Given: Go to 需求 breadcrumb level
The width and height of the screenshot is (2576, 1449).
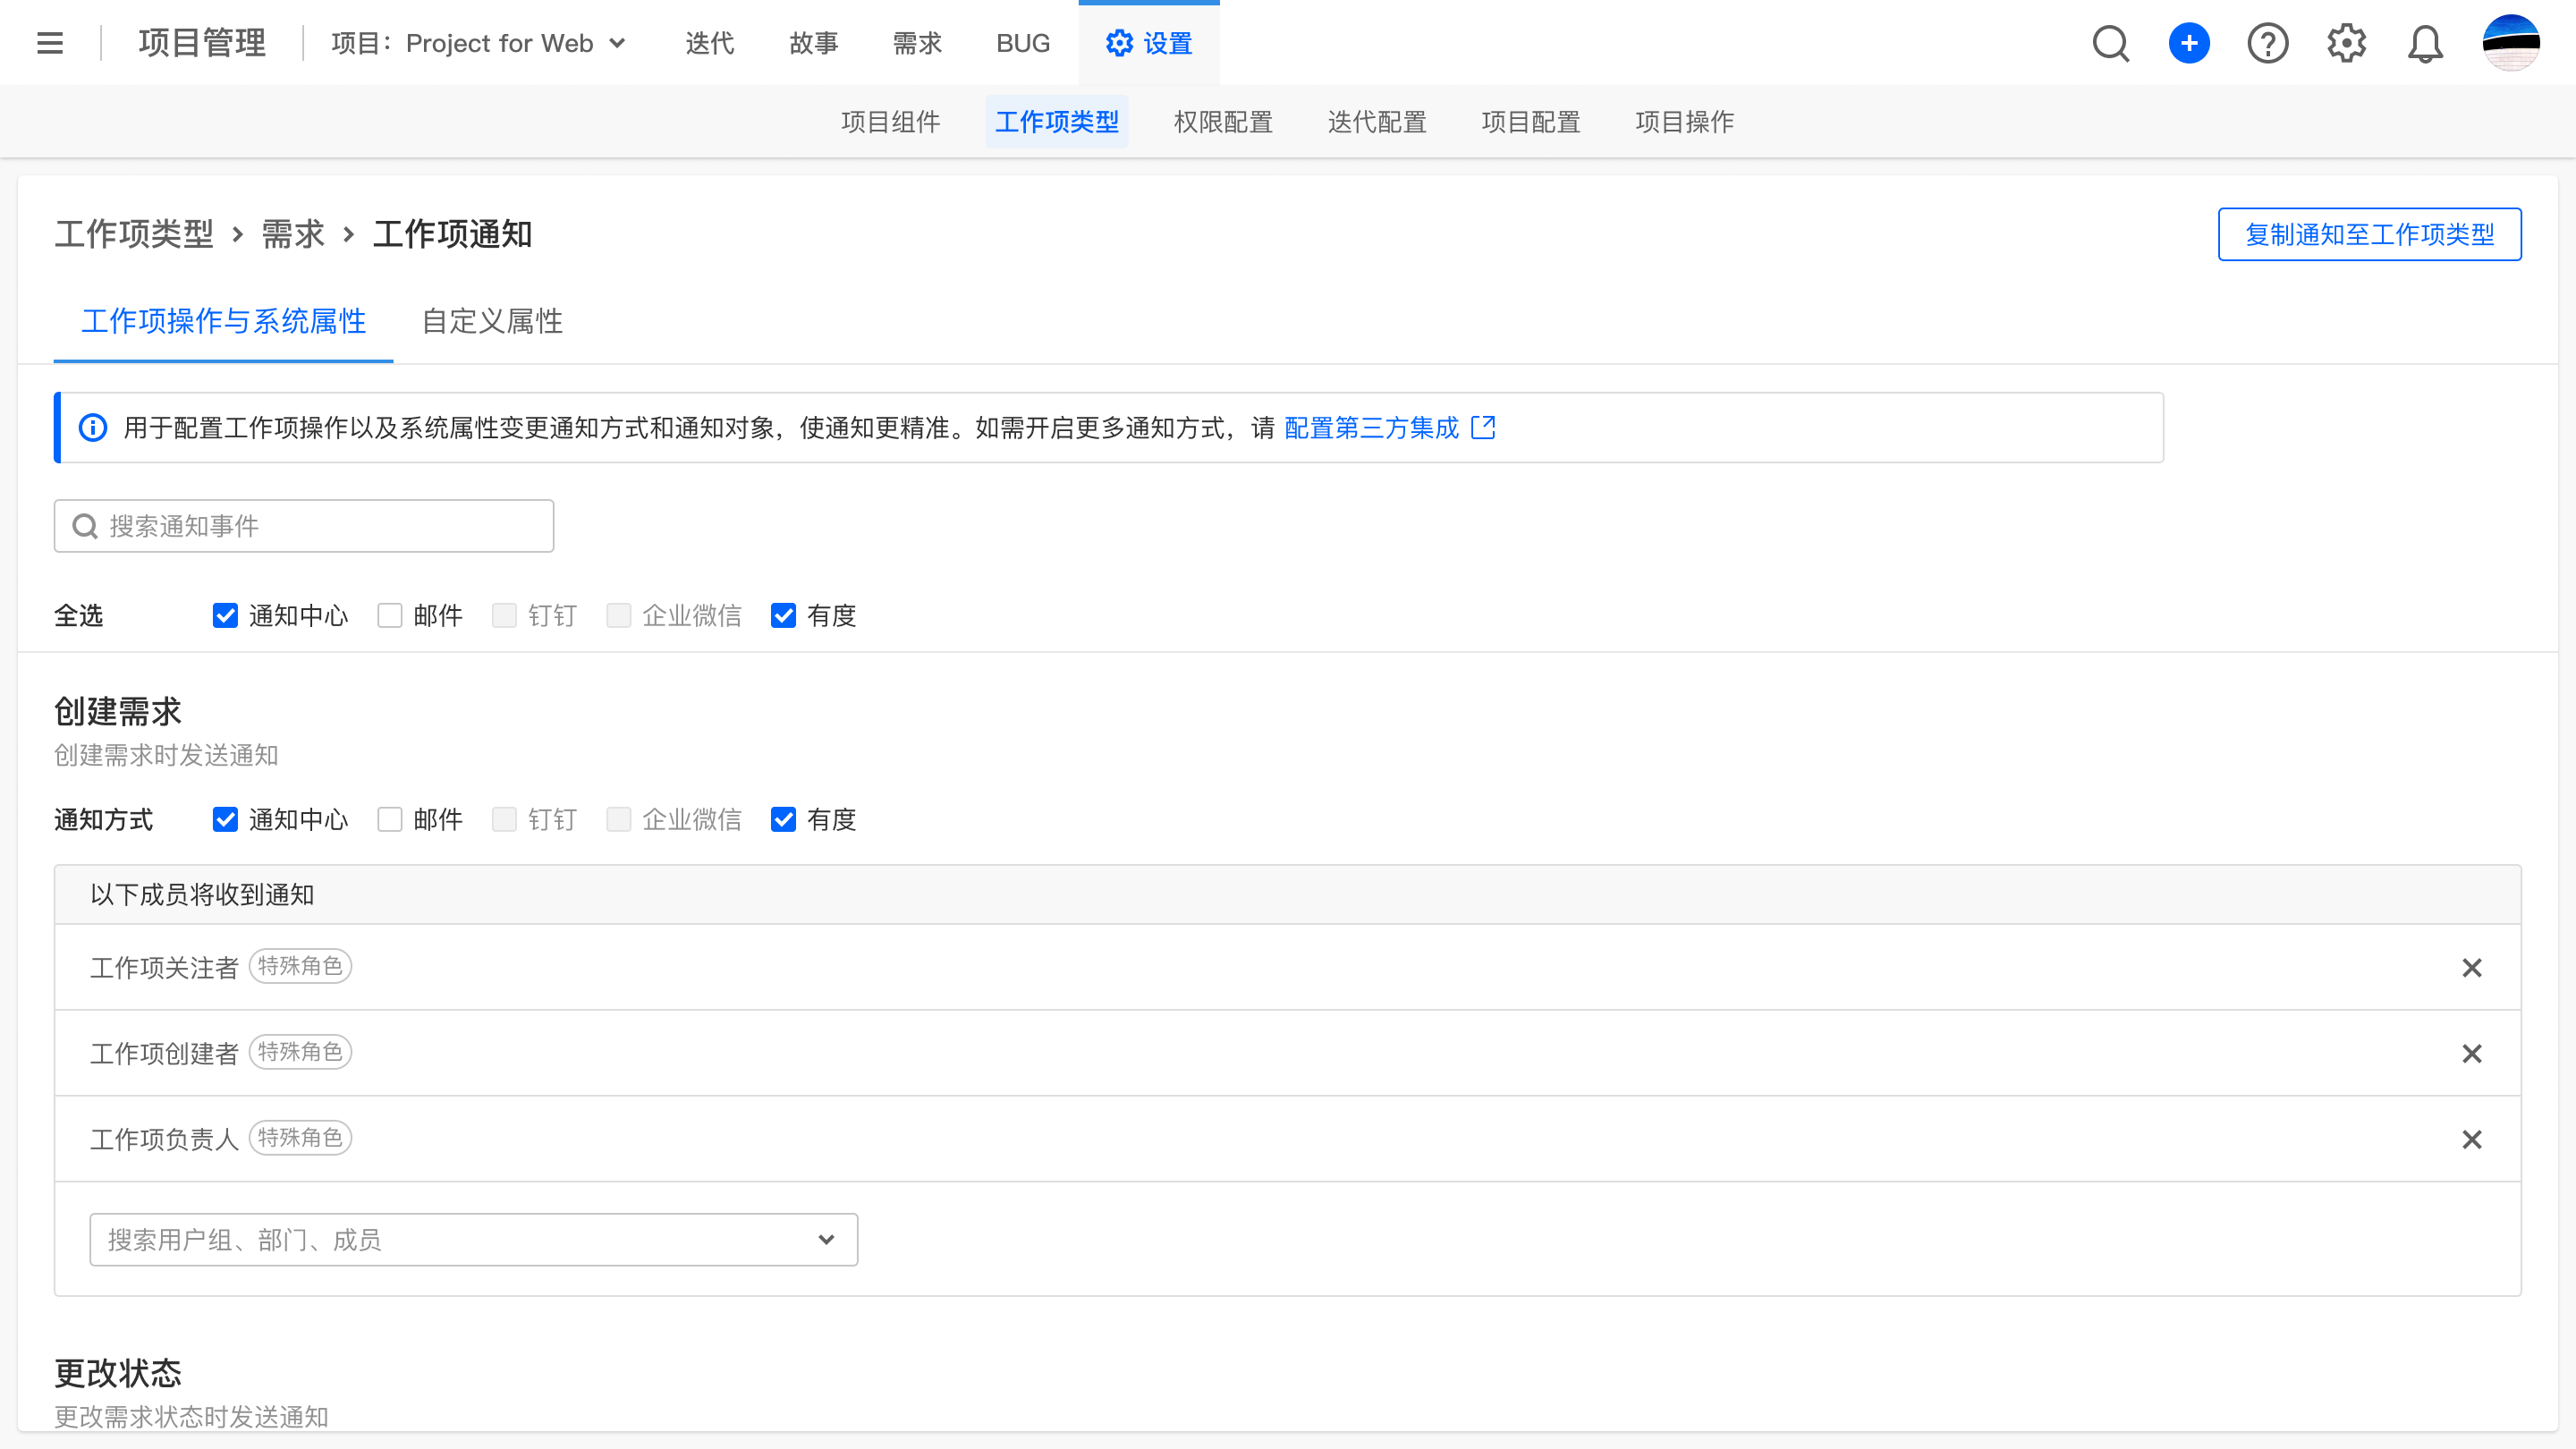Looking at the screenshot, I should (x=293, y=234).
